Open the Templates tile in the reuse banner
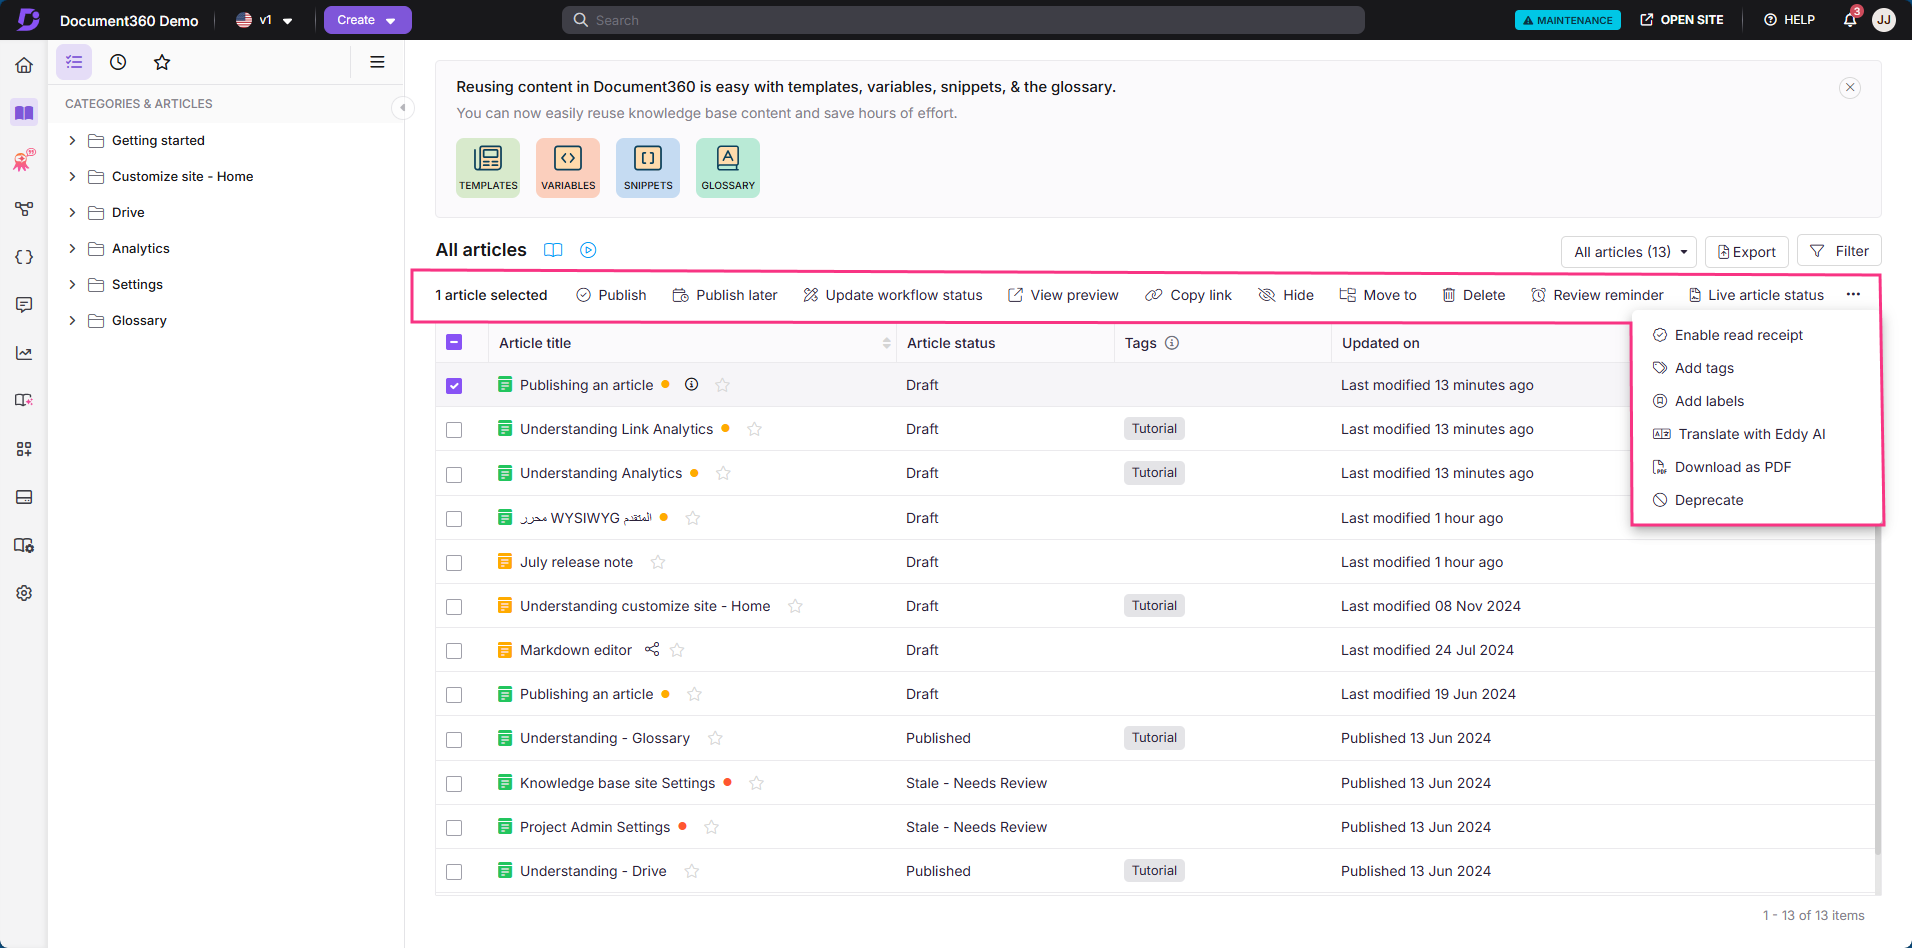 (x=487, y=167)
